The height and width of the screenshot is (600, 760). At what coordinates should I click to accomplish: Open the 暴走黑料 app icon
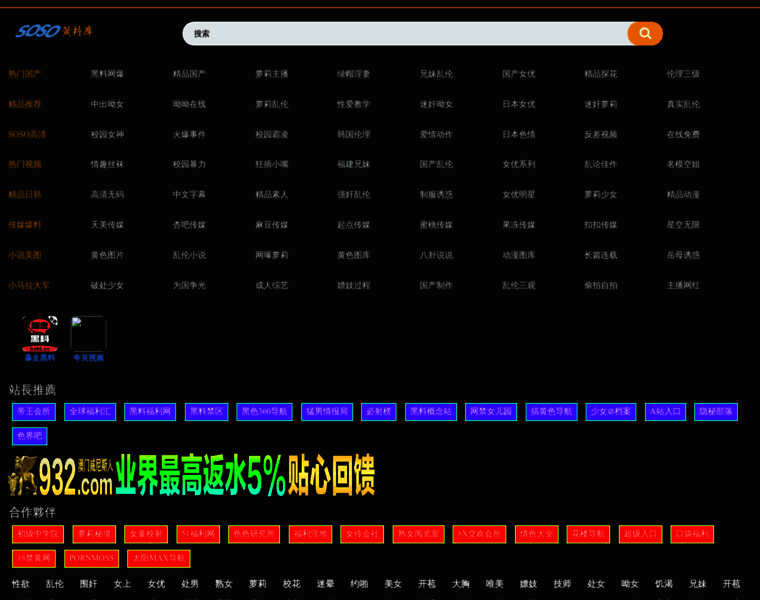pos(40,335)
